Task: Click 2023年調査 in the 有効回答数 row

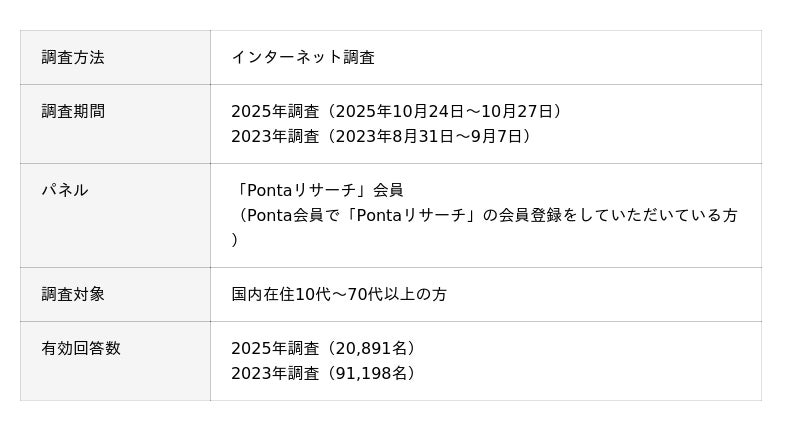Action: click(275, 373)
